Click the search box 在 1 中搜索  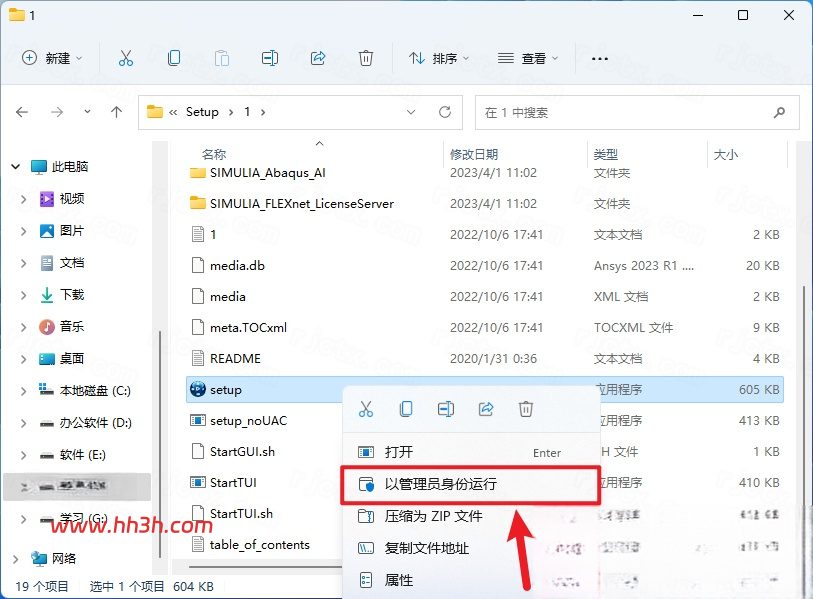[637, 112]
